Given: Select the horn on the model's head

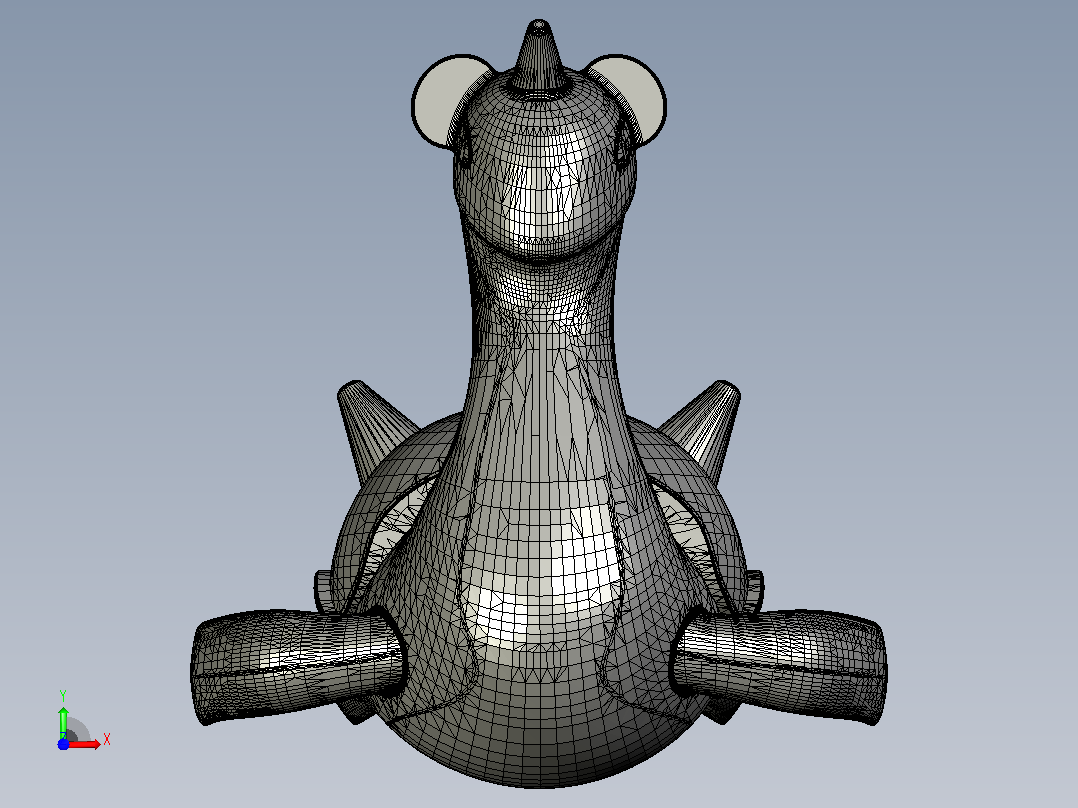Looking at the screenshot, I should [538, 56].
